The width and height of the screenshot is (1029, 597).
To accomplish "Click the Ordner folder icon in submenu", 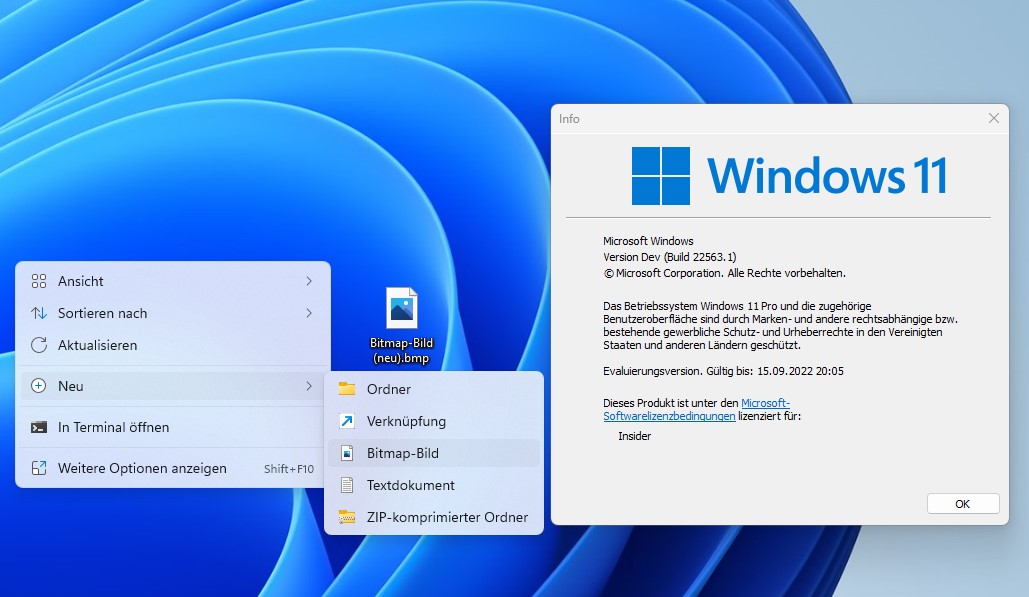I will (x=346, y=389).
